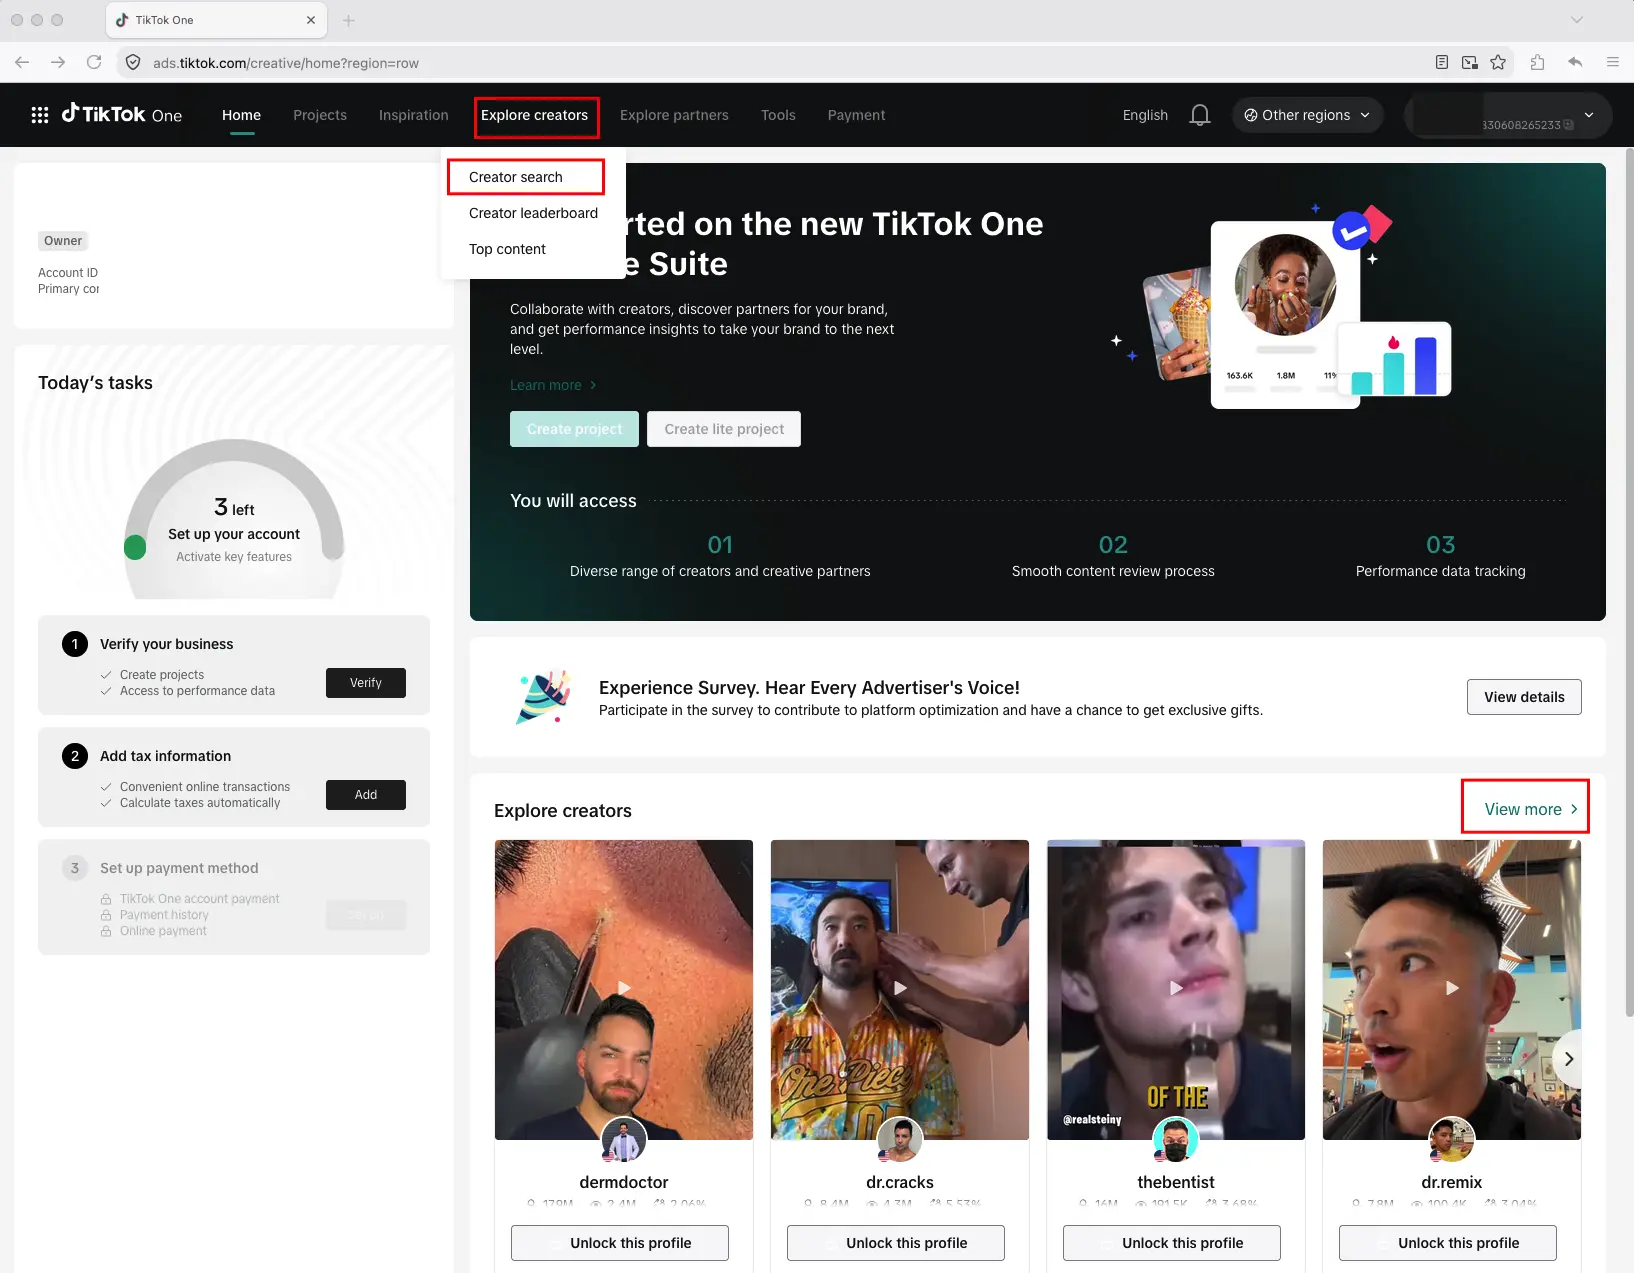This screenshot has width=1634, height=1273.
Task: Play the dr.cracks video
Action: tap(900, 988)
